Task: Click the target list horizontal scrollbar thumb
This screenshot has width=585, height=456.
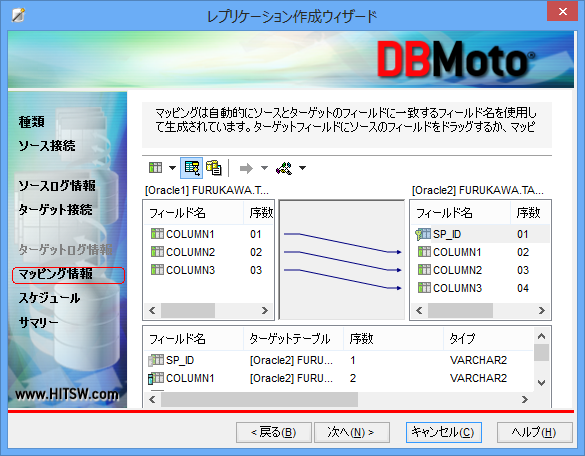Action: (460, 310)
